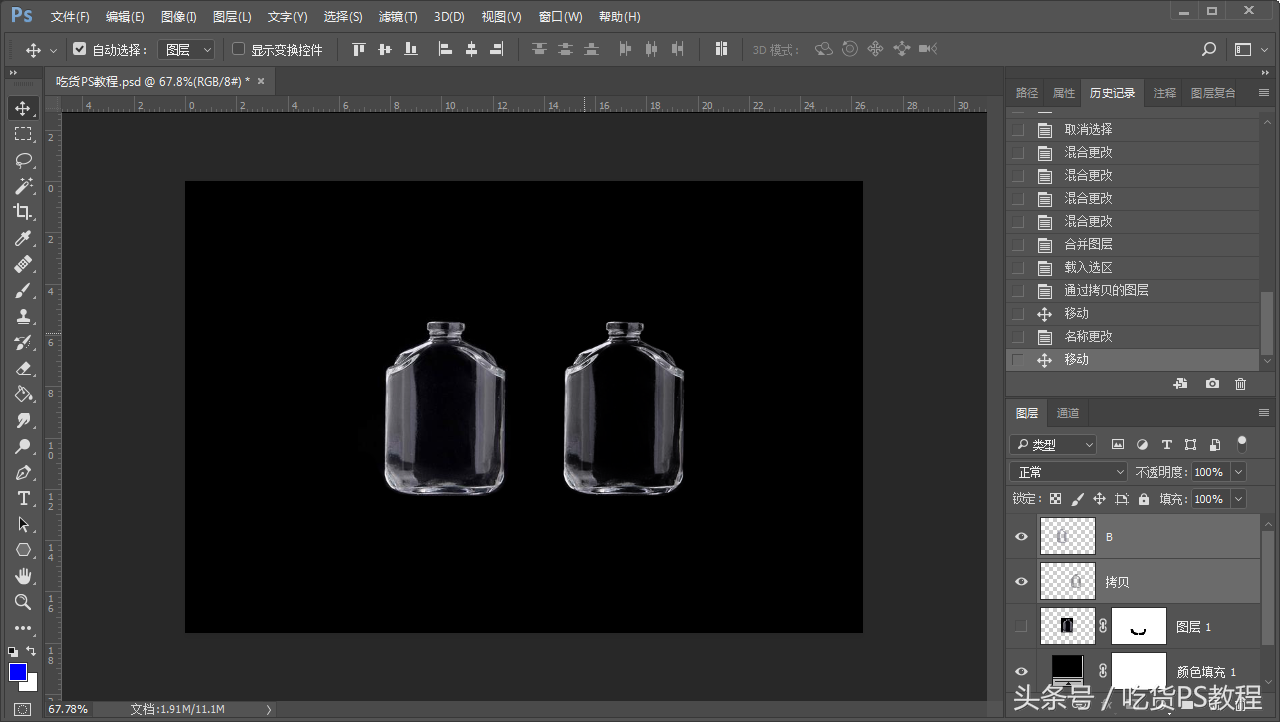This screenshot has height=722, width=1280.
Task: Open the 正常 blend mode dropdown
Action: 1068,472
